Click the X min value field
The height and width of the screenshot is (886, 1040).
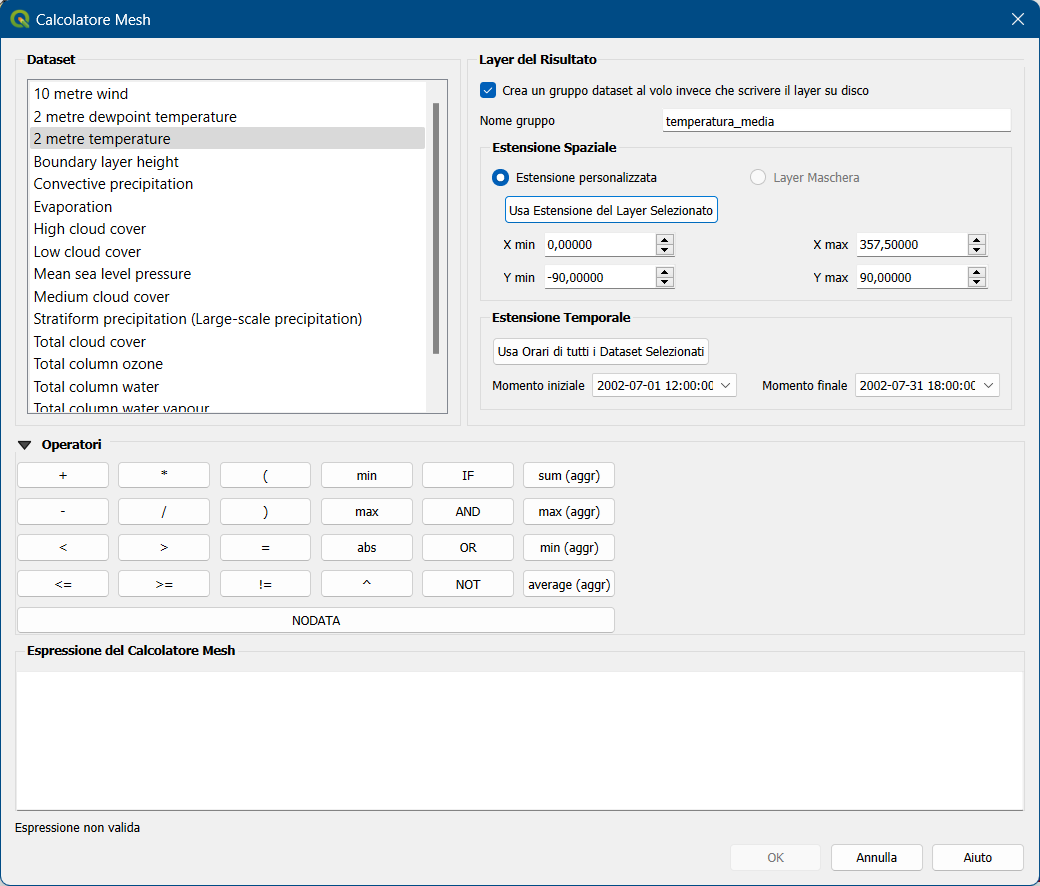pos(600,245)
